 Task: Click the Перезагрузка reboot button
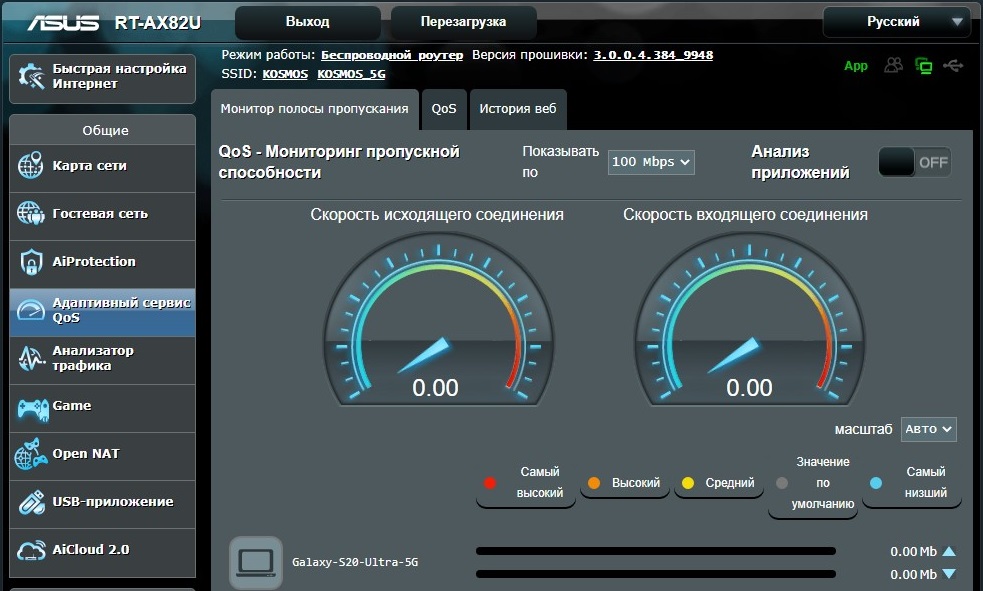click(463, 22)
